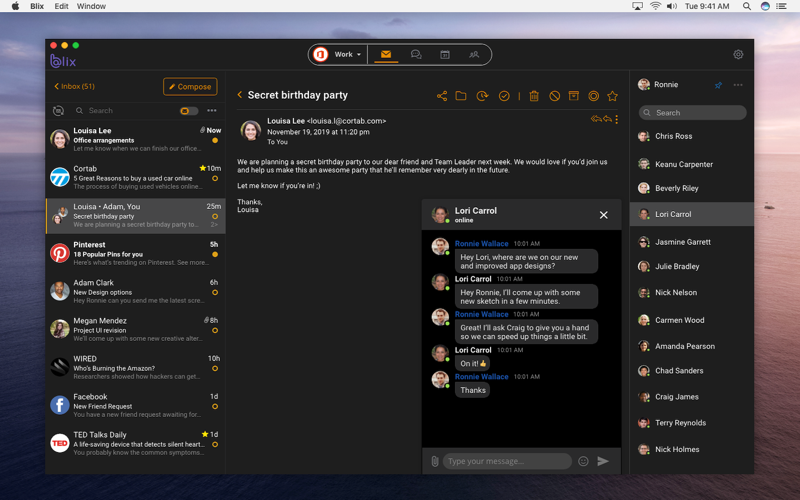Open the Blix app menu

[37, 6]
